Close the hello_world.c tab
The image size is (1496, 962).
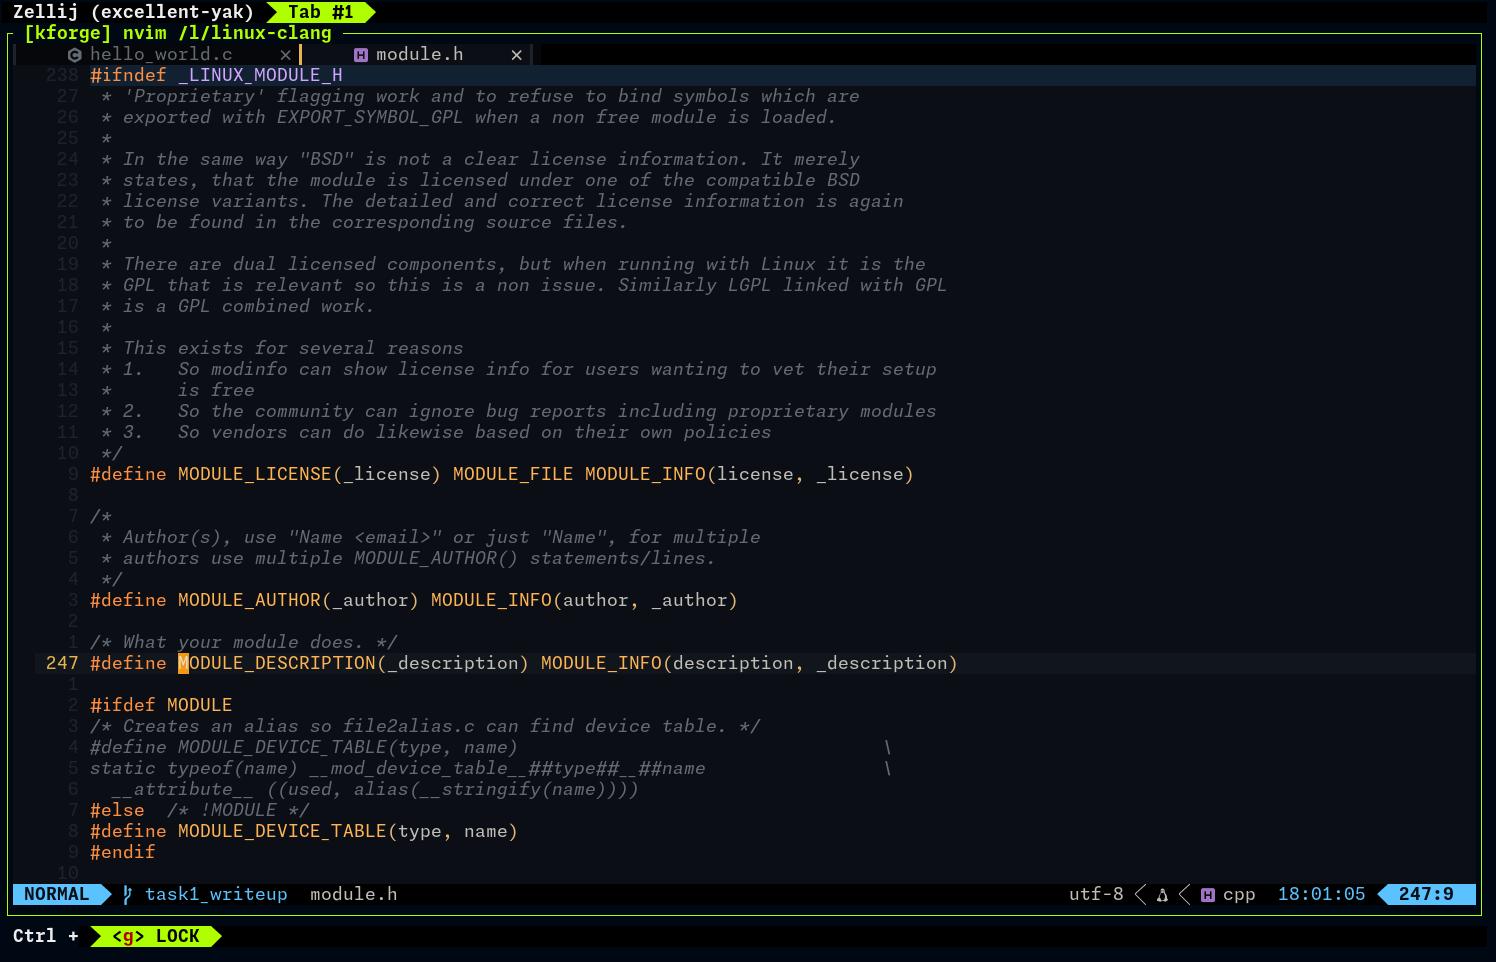click(286, 55)
